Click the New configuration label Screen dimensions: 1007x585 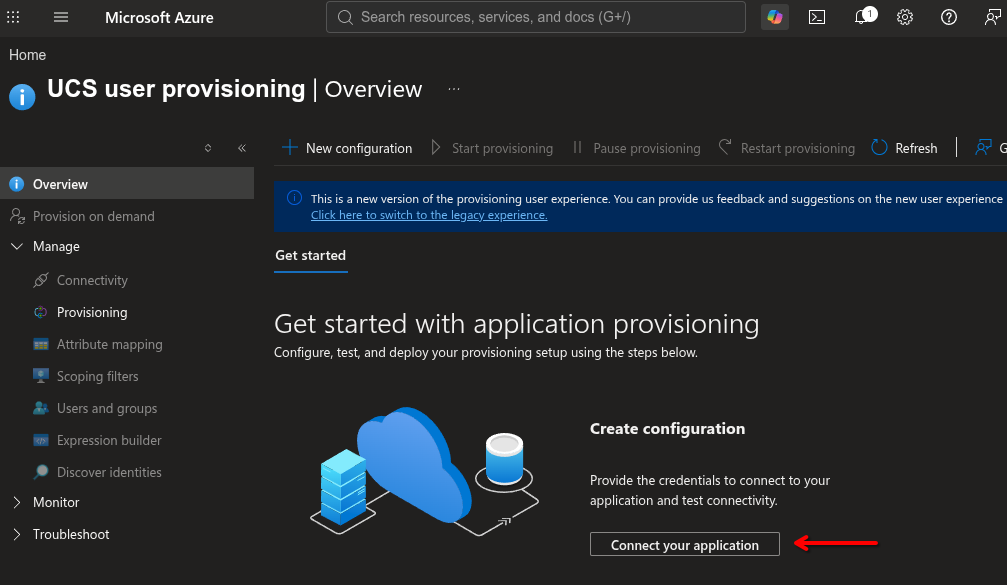(359, 148)
